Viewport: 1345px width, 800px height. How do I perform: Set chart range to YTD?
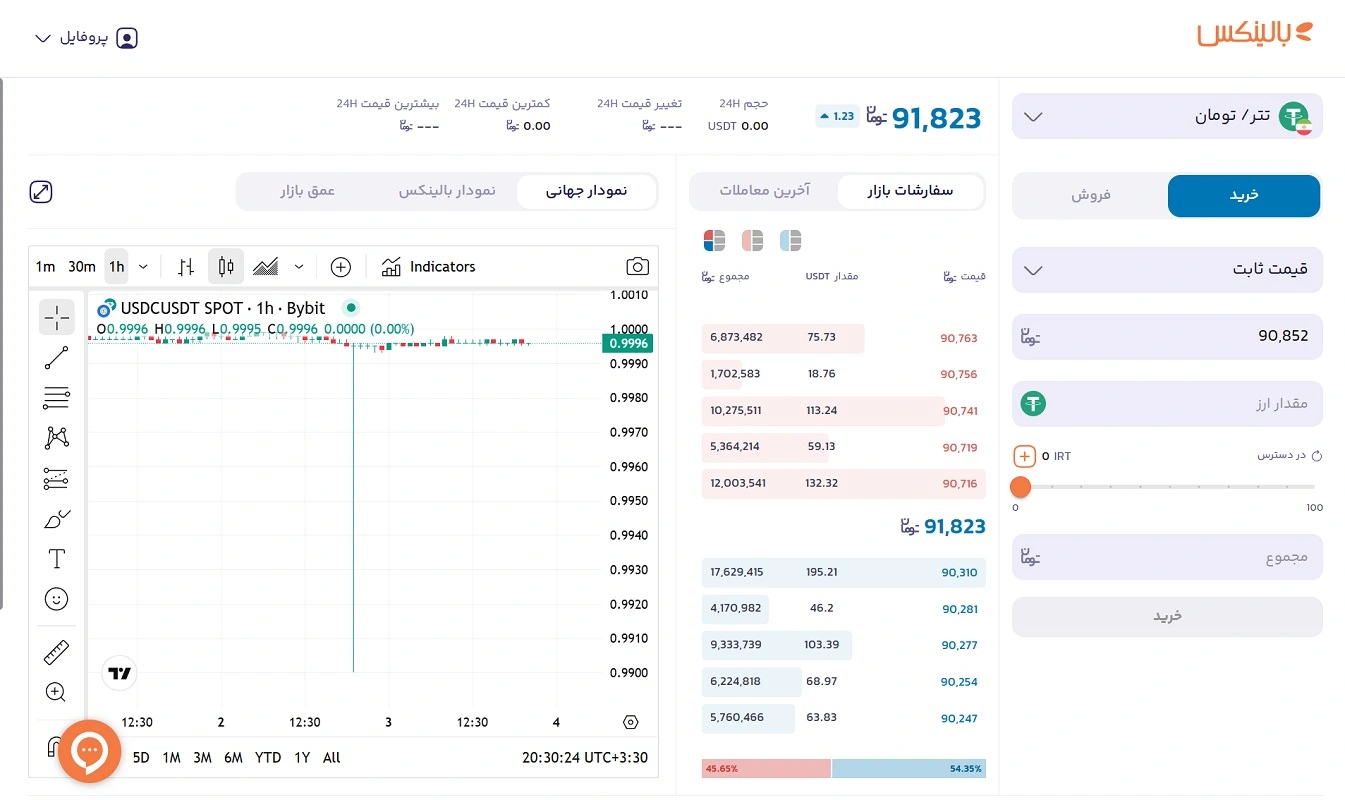point(268,758)
